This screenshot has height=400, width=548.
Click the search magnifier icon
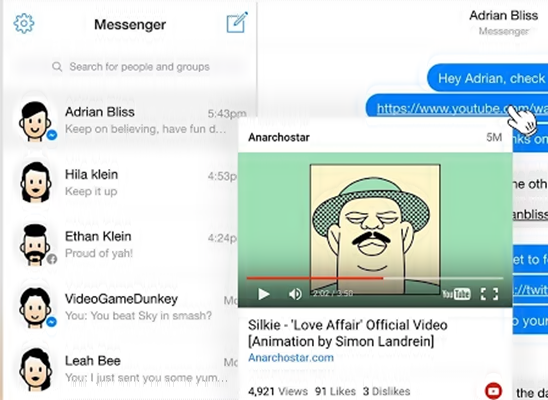57,66
